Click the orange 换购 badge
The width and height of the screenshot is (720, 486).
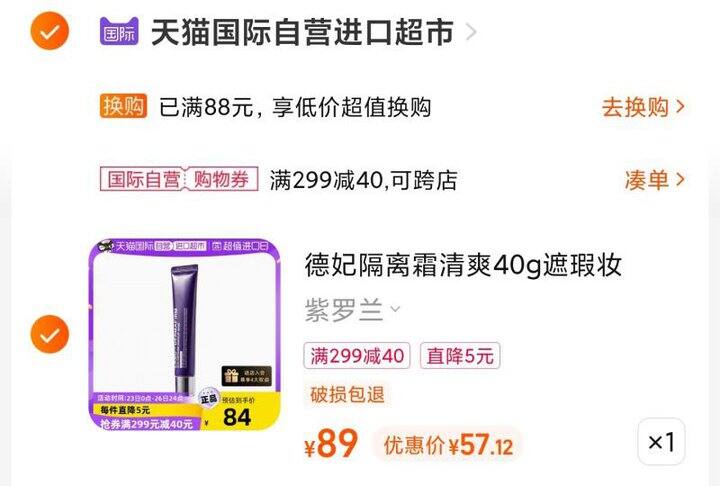coord(123,106)
